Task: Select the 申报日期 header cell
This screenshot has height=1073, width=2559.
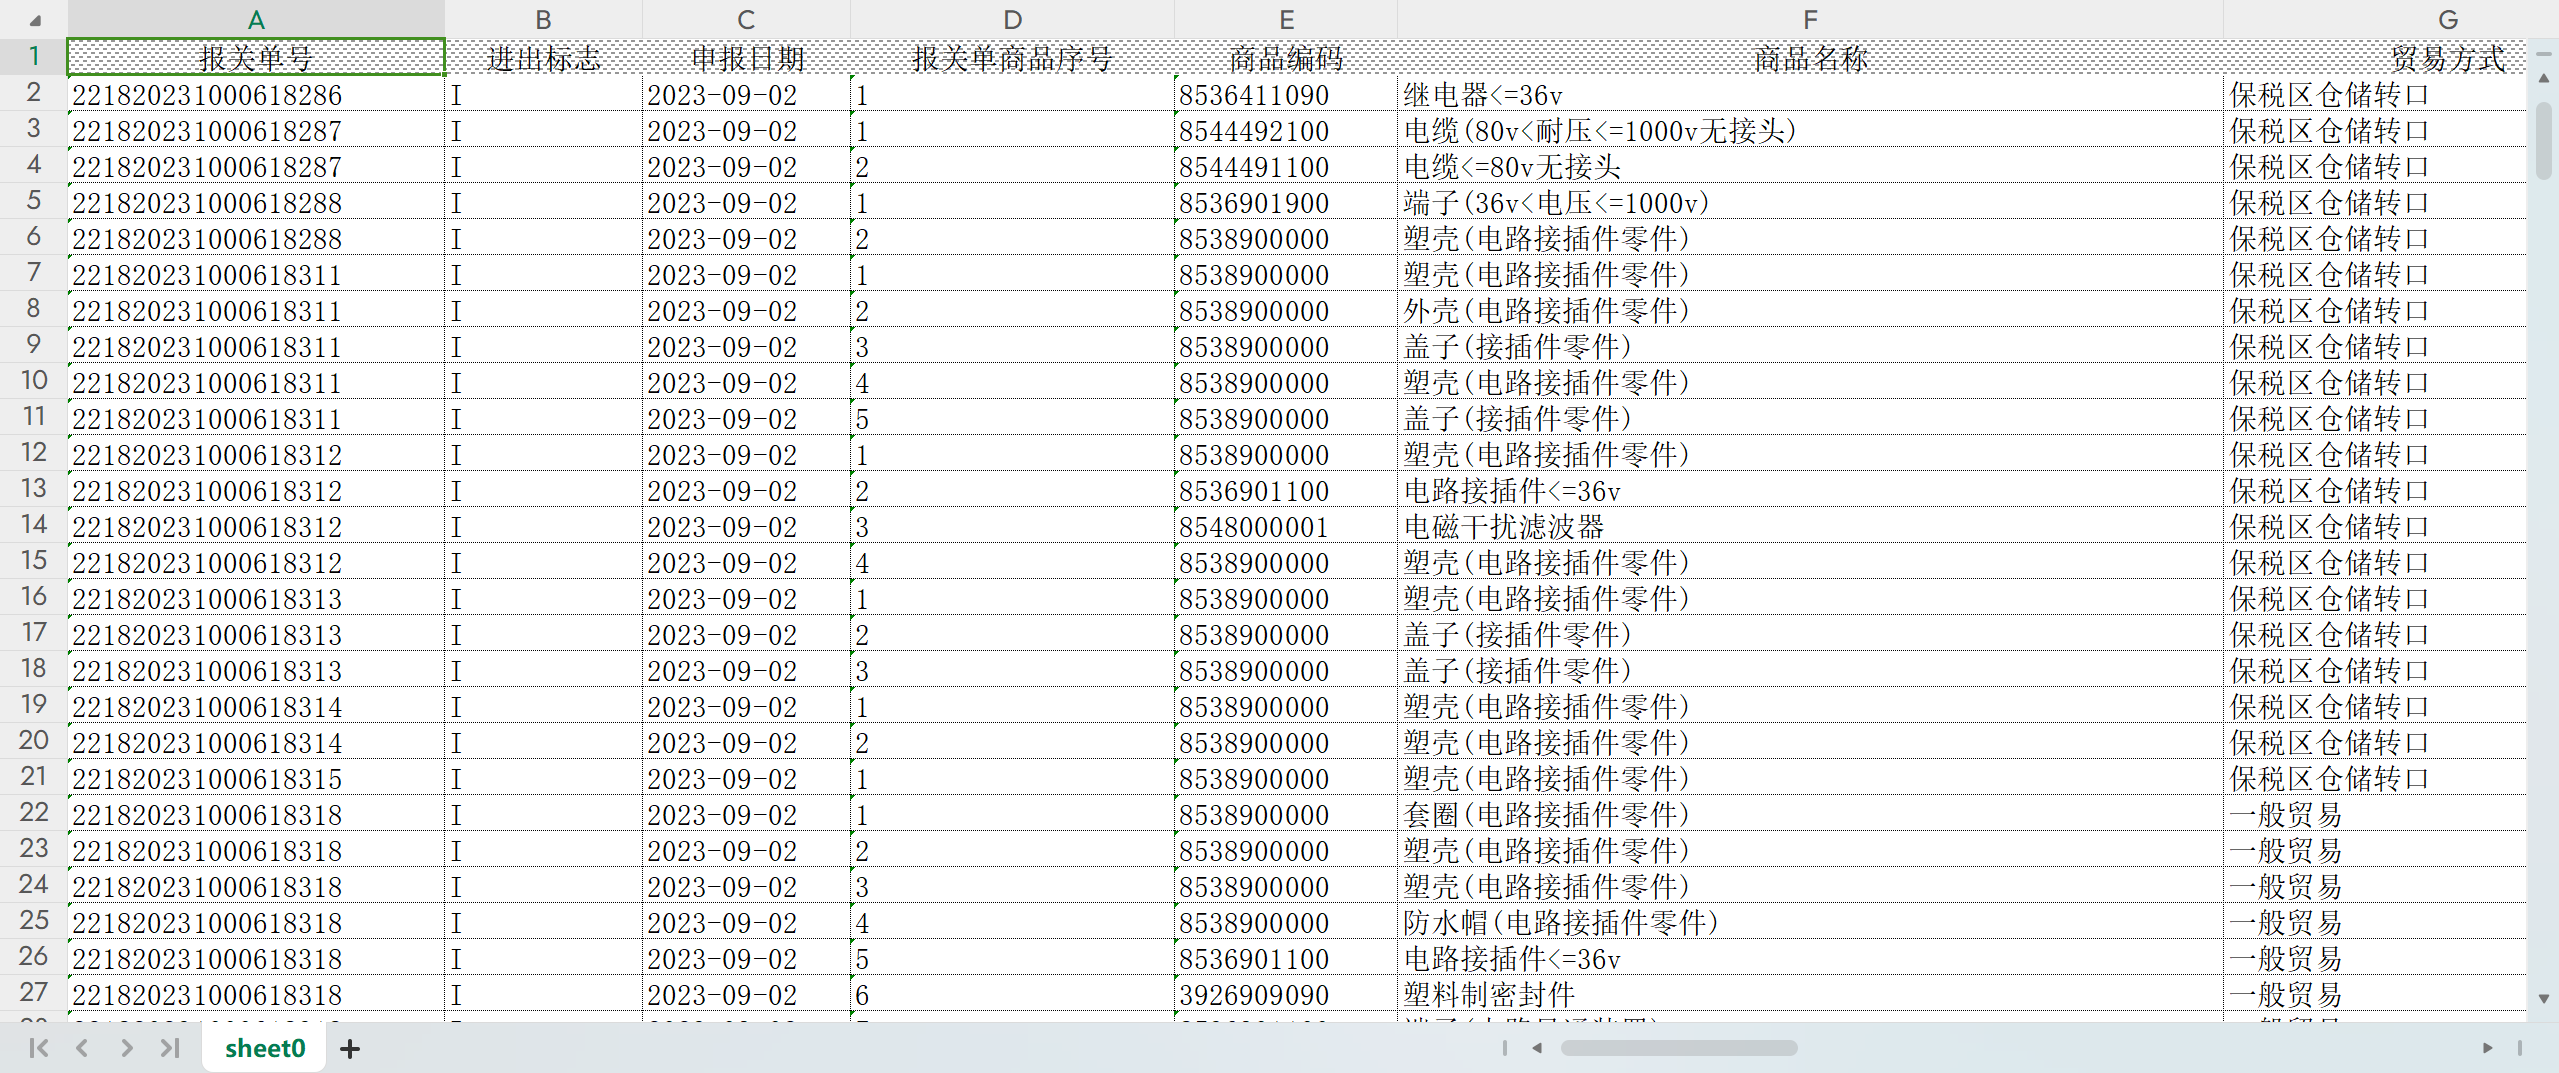Action: point(746,58)
